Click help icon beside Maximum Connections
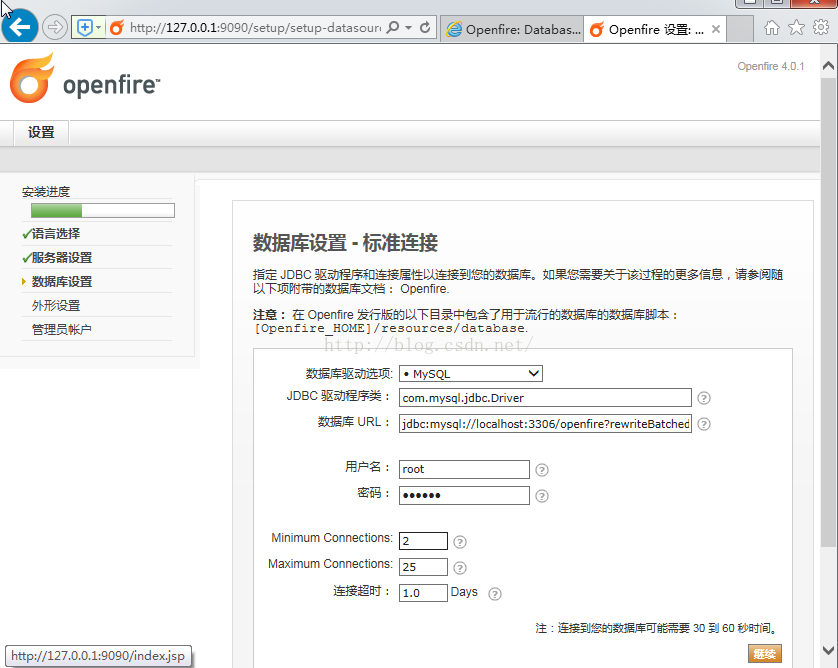Image resolution: width=838 pixels, height=668 pixels. point(460,568)
